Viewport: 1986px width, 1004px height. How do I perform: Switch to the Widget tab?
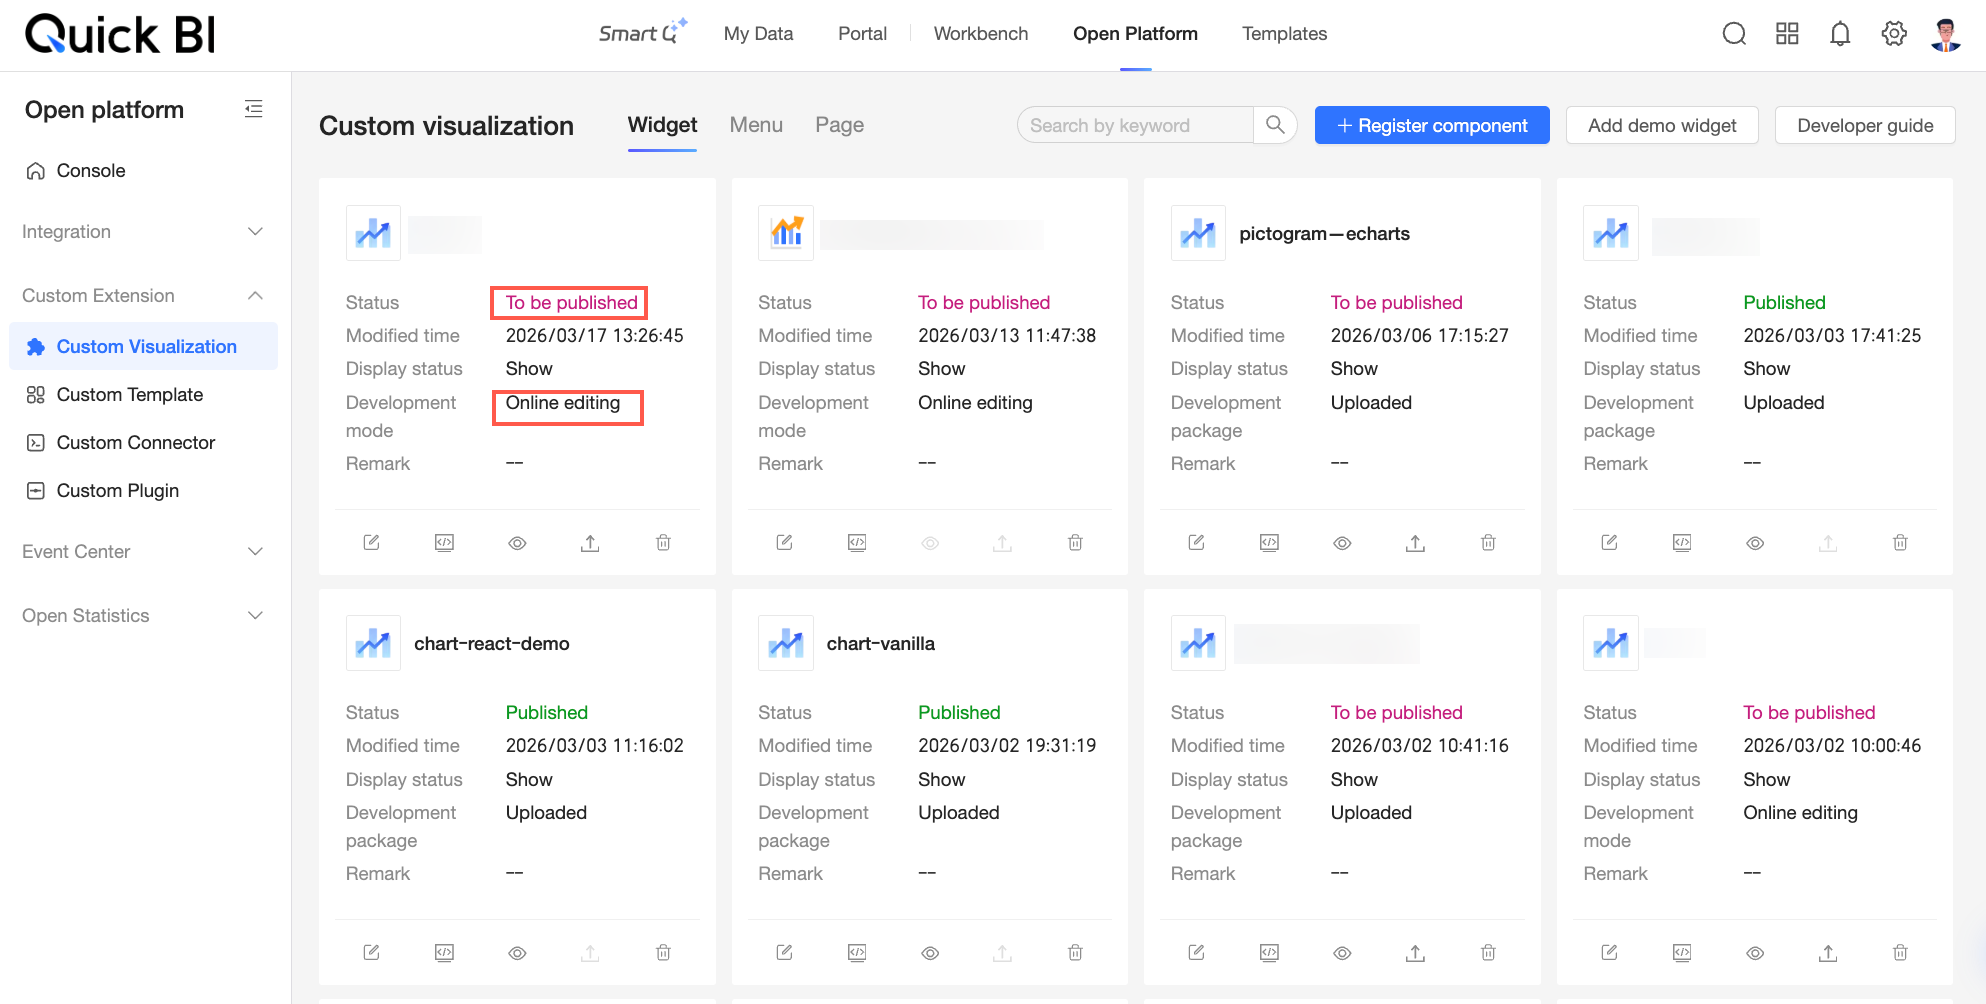click(x=662, y=125)
